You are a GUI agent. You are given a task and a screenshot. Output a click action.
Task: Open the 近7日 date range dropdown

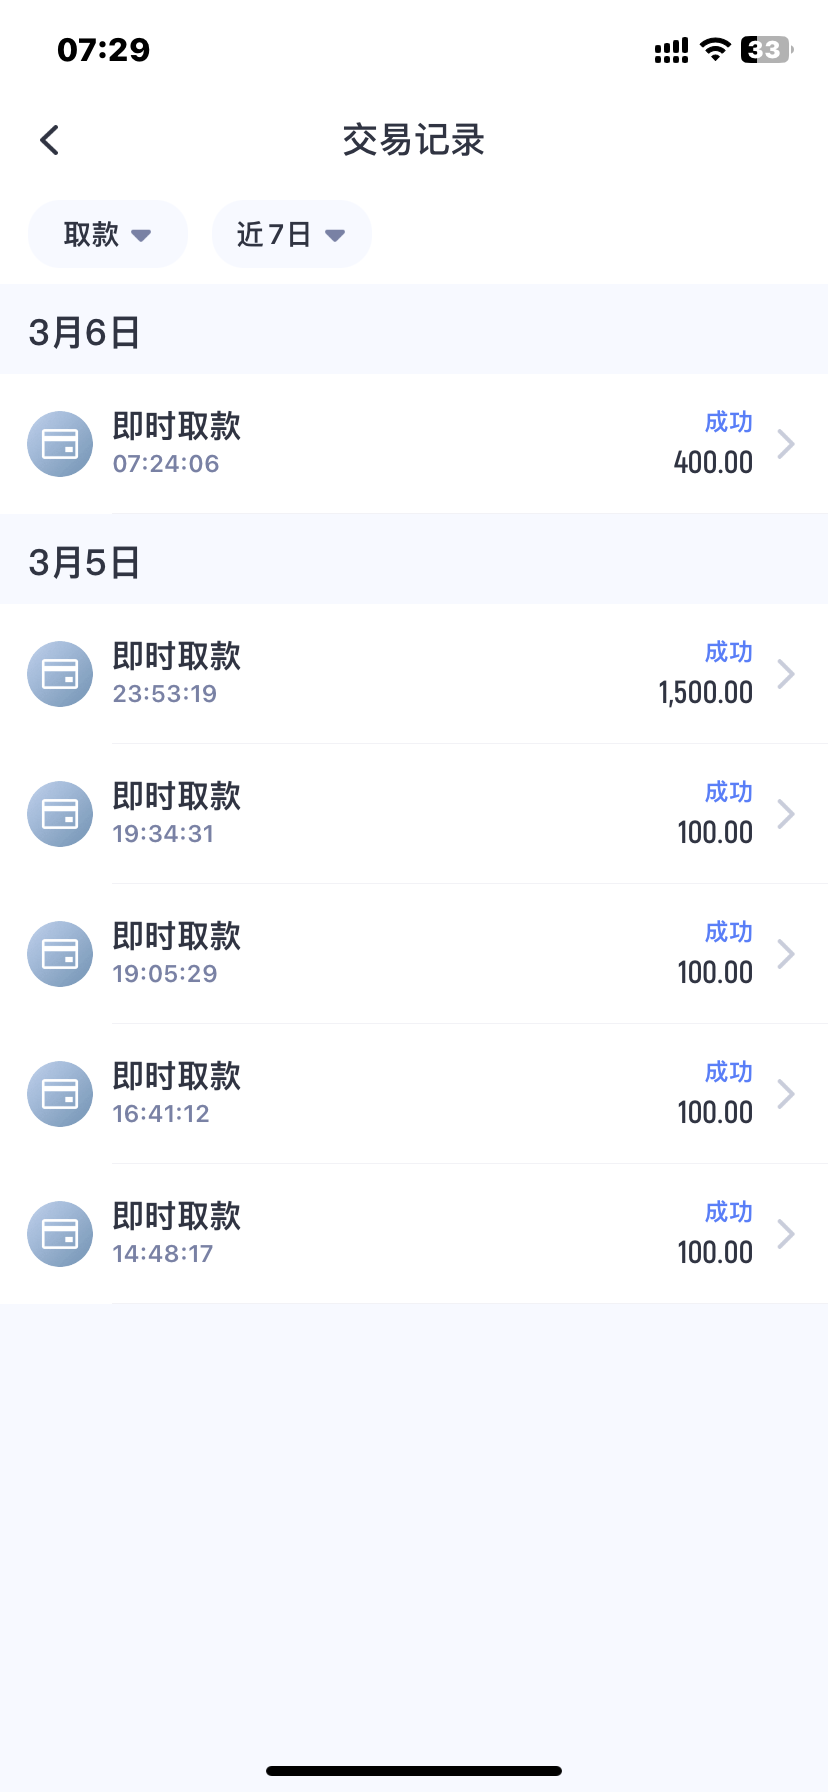[x=291, y=234]
